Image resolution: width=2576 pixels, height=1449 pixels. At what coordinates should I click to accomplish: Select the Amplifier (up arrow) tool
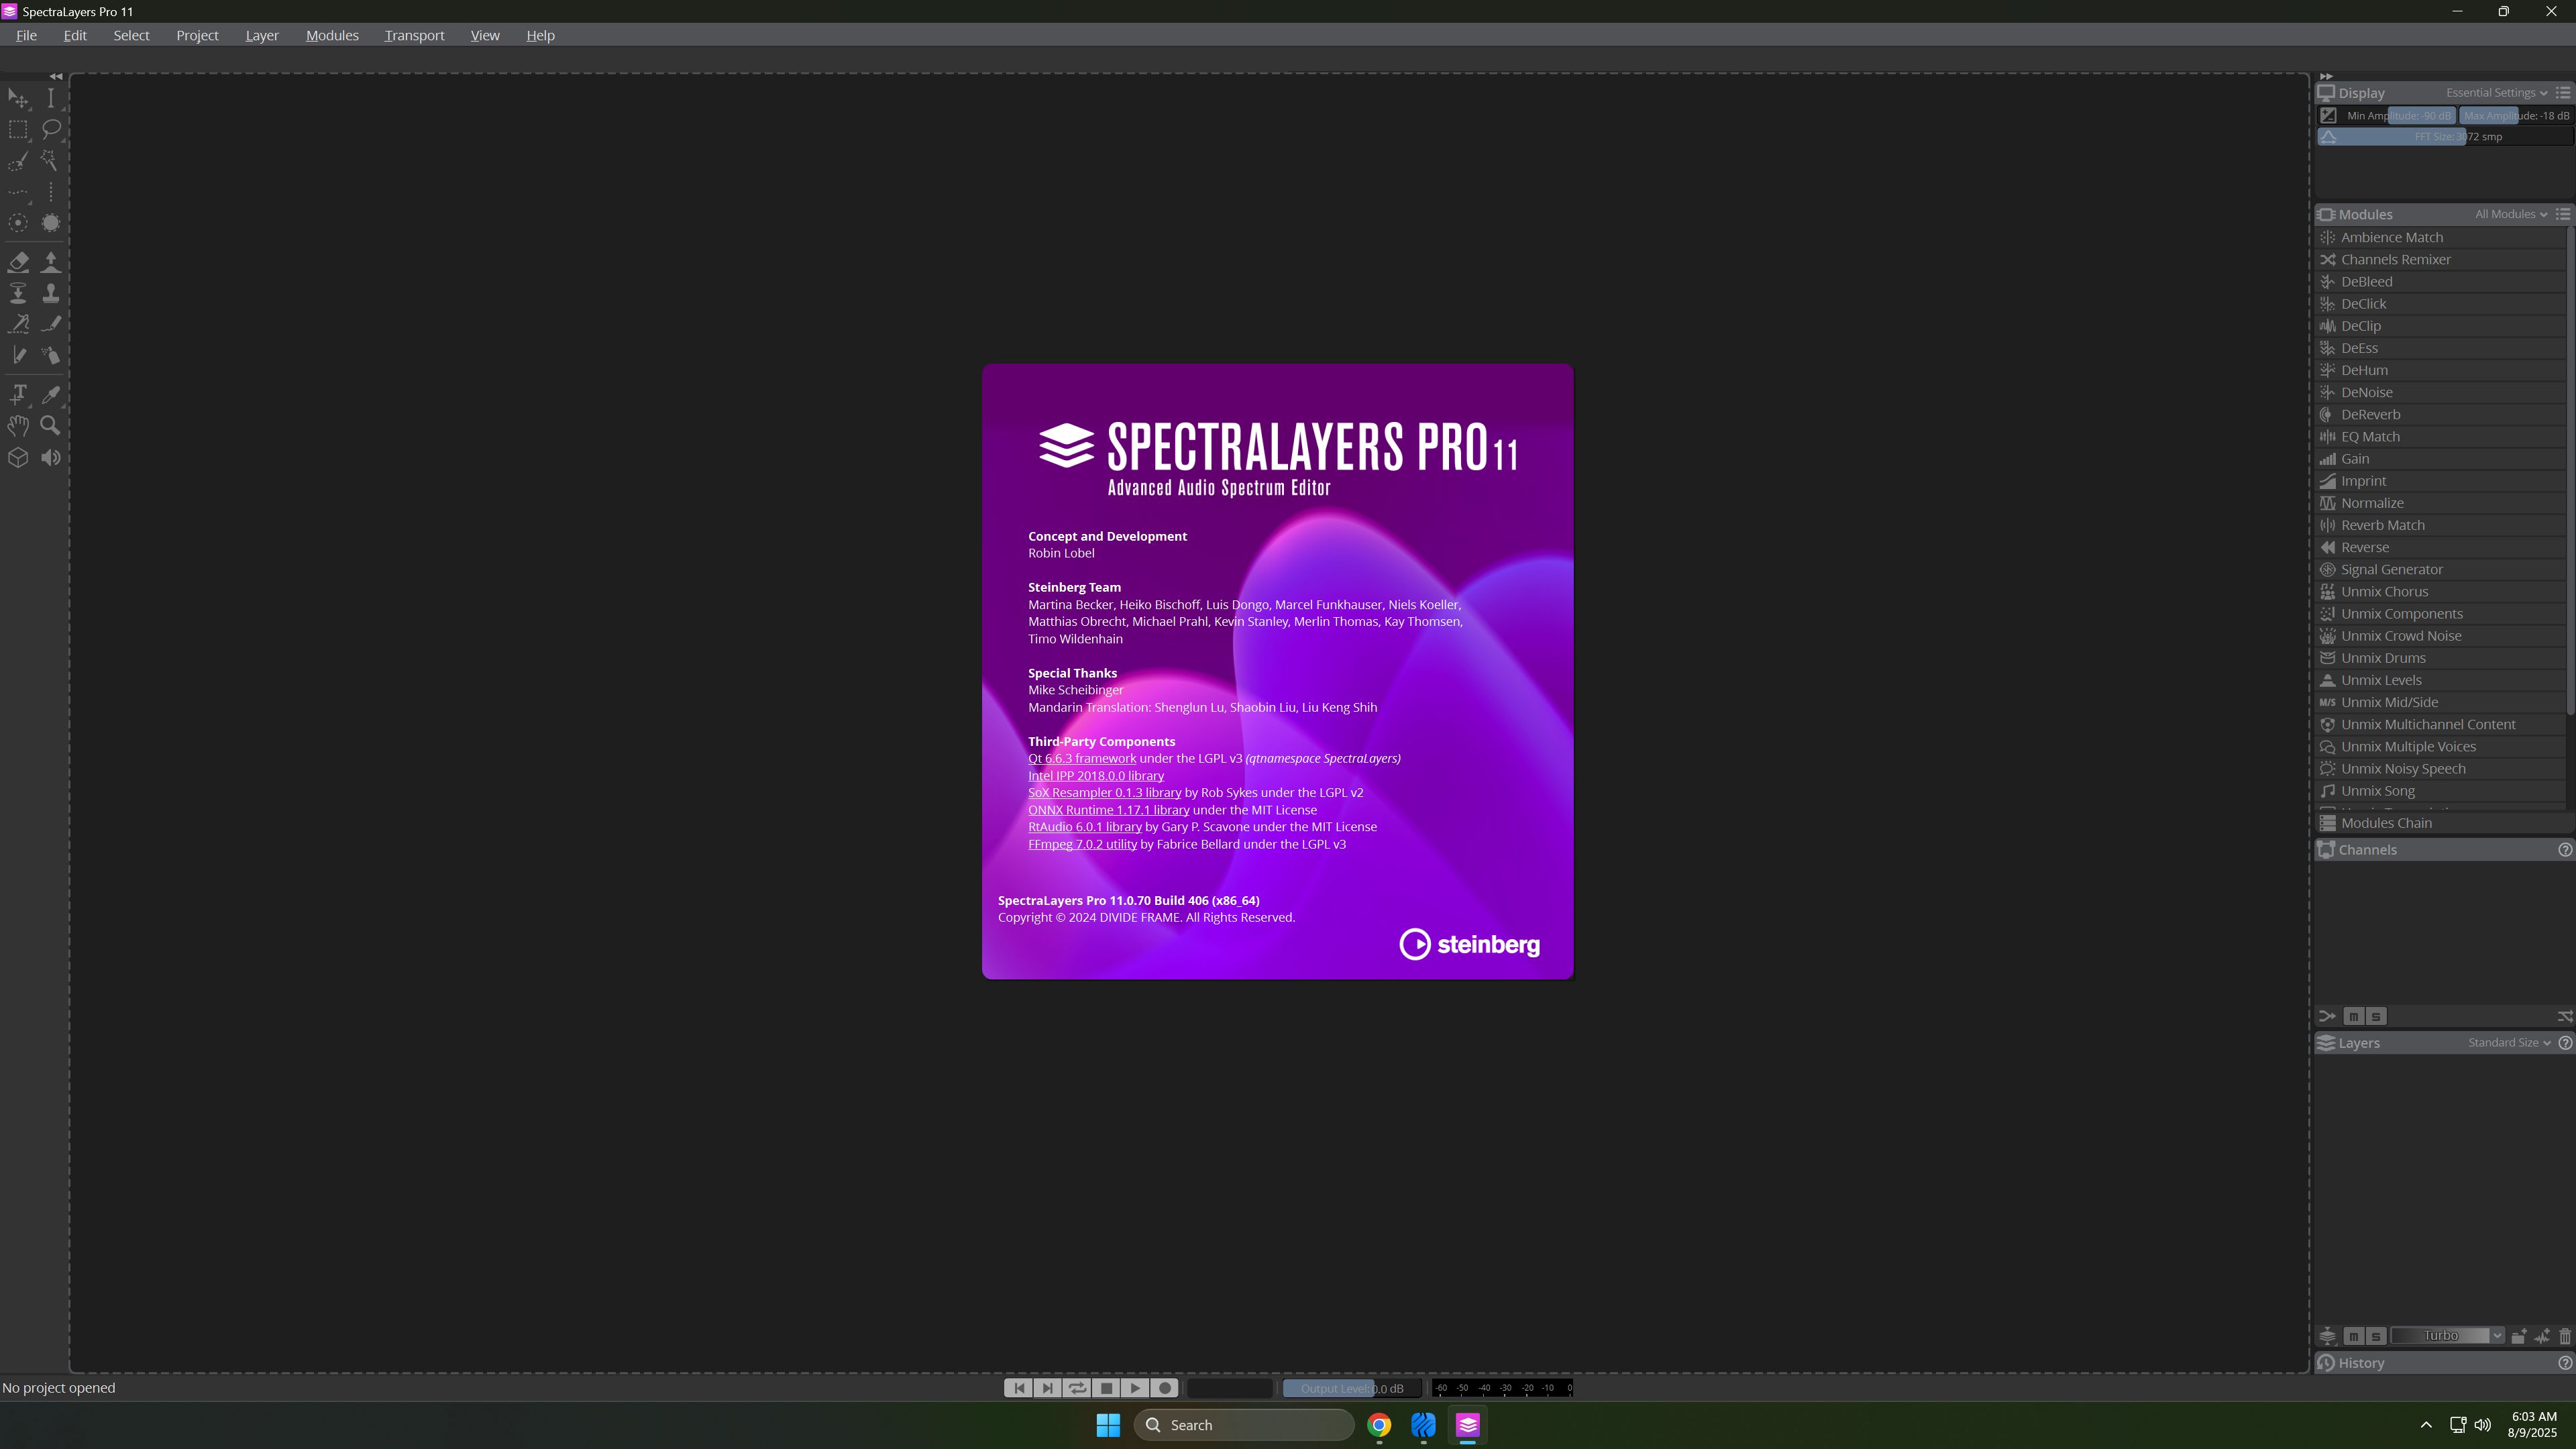coord(51,262)
